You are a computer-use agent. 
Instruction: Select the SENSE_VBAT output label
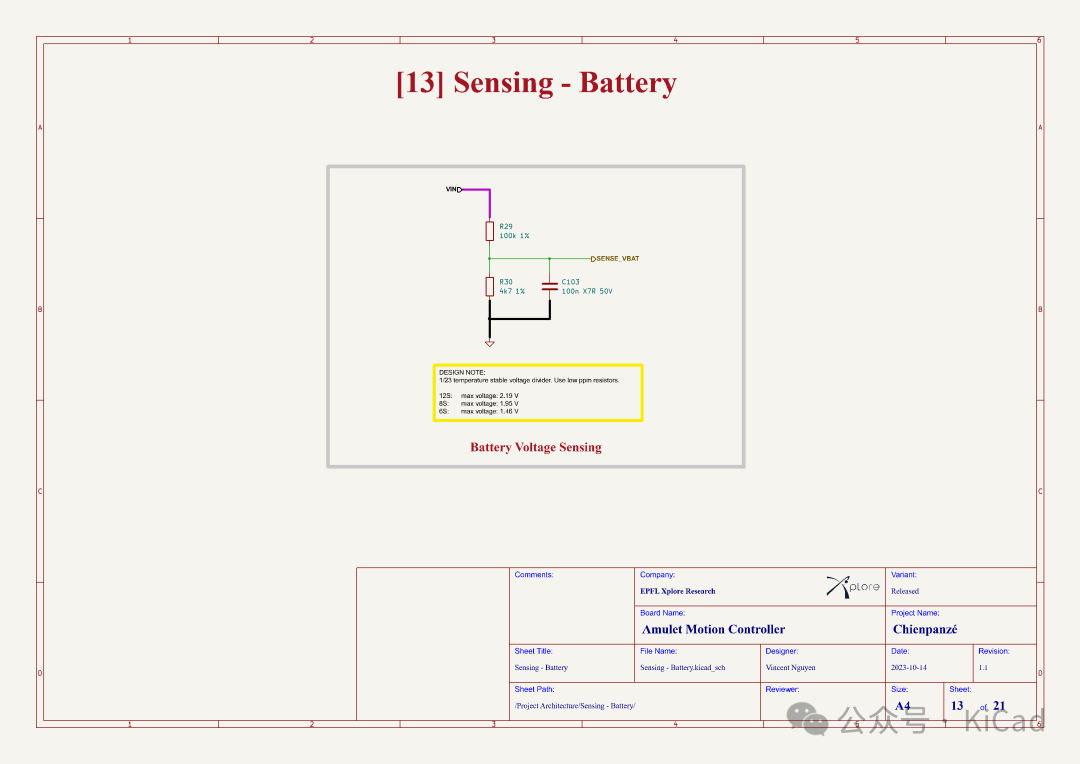(x=616, y=259)
